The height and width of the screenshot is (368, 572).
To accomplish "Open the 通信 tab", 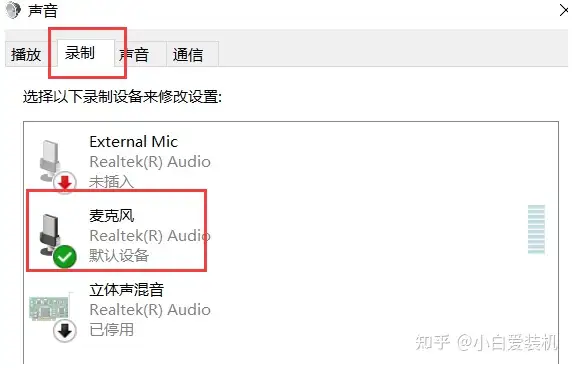I will point(188,55).
